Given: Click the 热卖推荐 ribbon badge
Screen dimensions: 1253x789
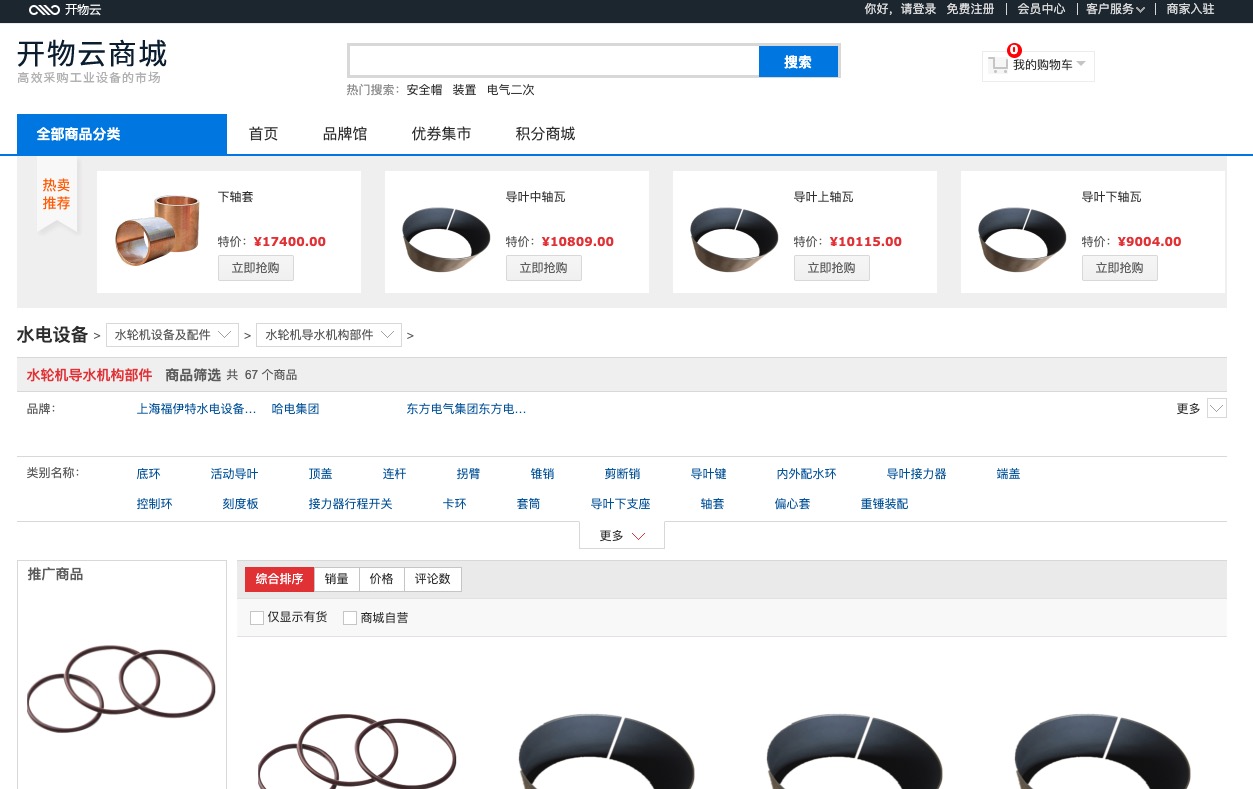Looking at the screenshot, I should [57, 194].
